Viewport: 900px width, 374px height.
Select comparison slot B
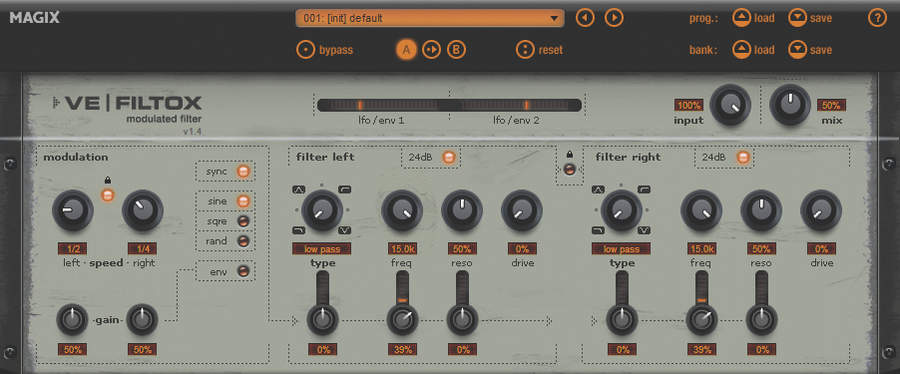point(456,50)
